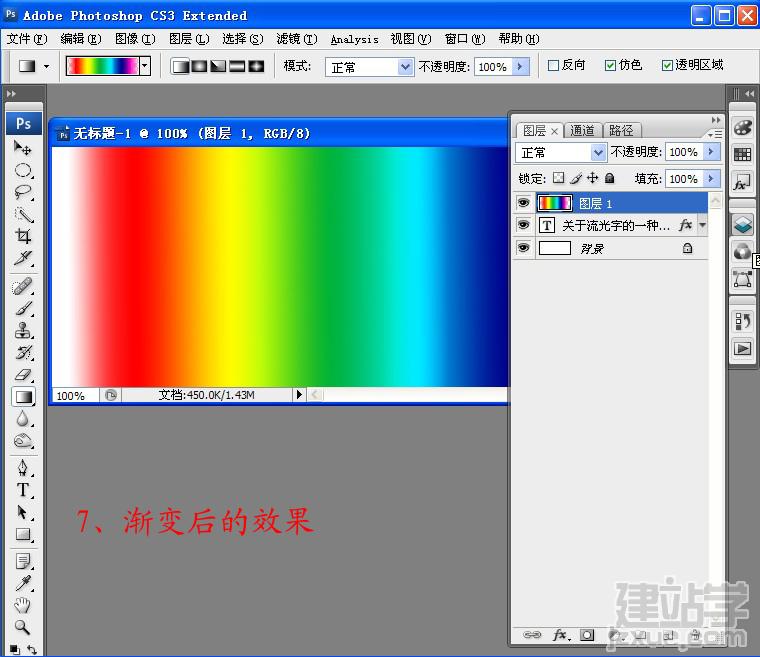Toggle the Dither (仿色) checkbox

(x=610, y=65)
